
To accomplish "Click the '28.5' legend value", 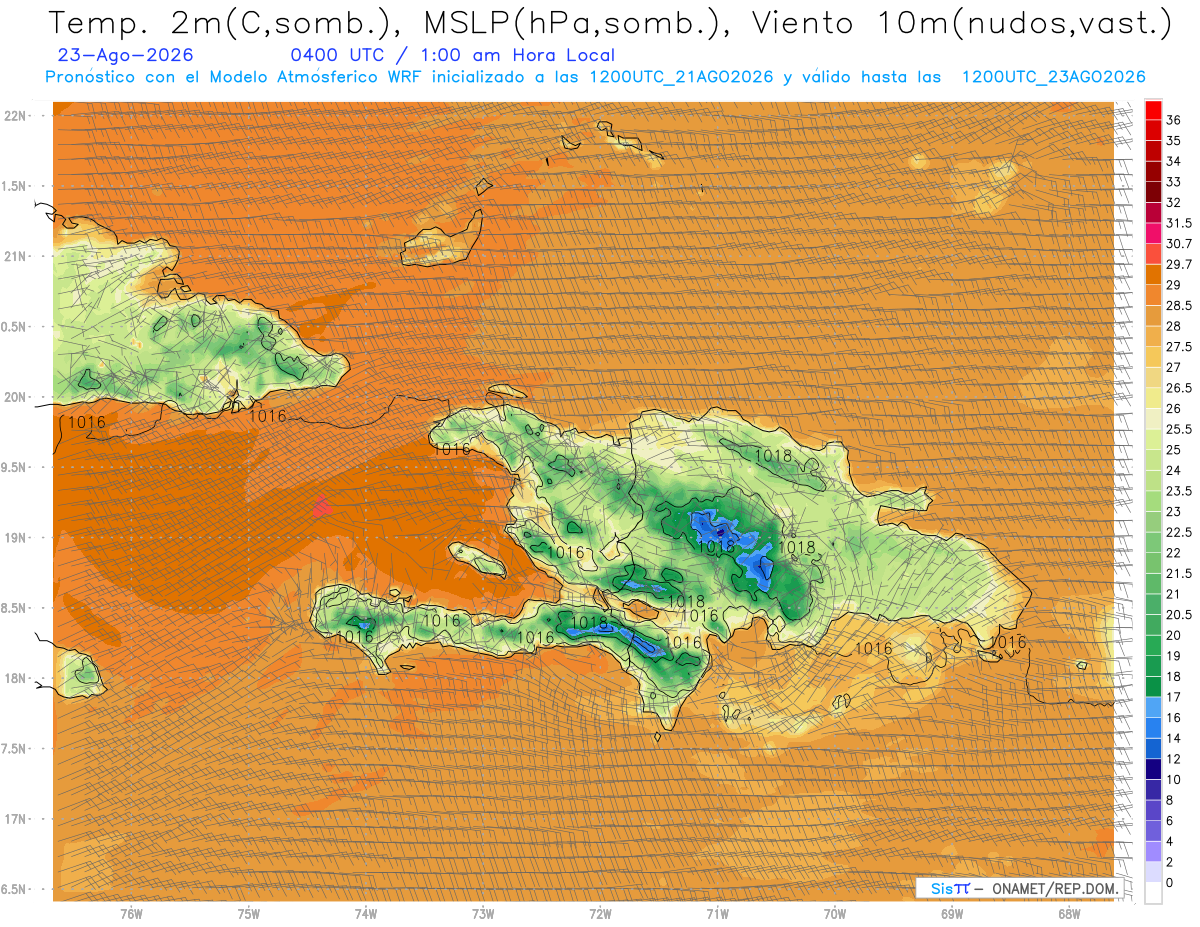I will coord(1179,306).
